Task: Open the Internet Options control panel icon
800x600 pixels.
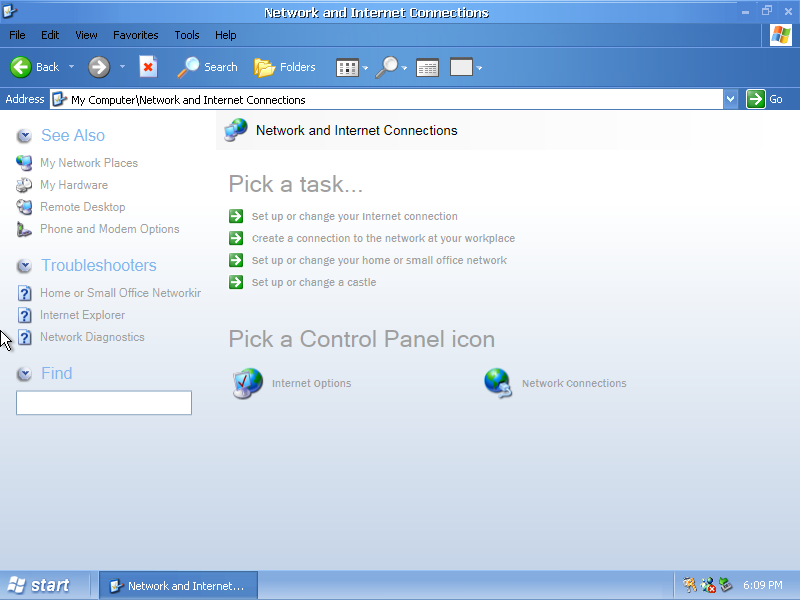Action: click(247, 383)
